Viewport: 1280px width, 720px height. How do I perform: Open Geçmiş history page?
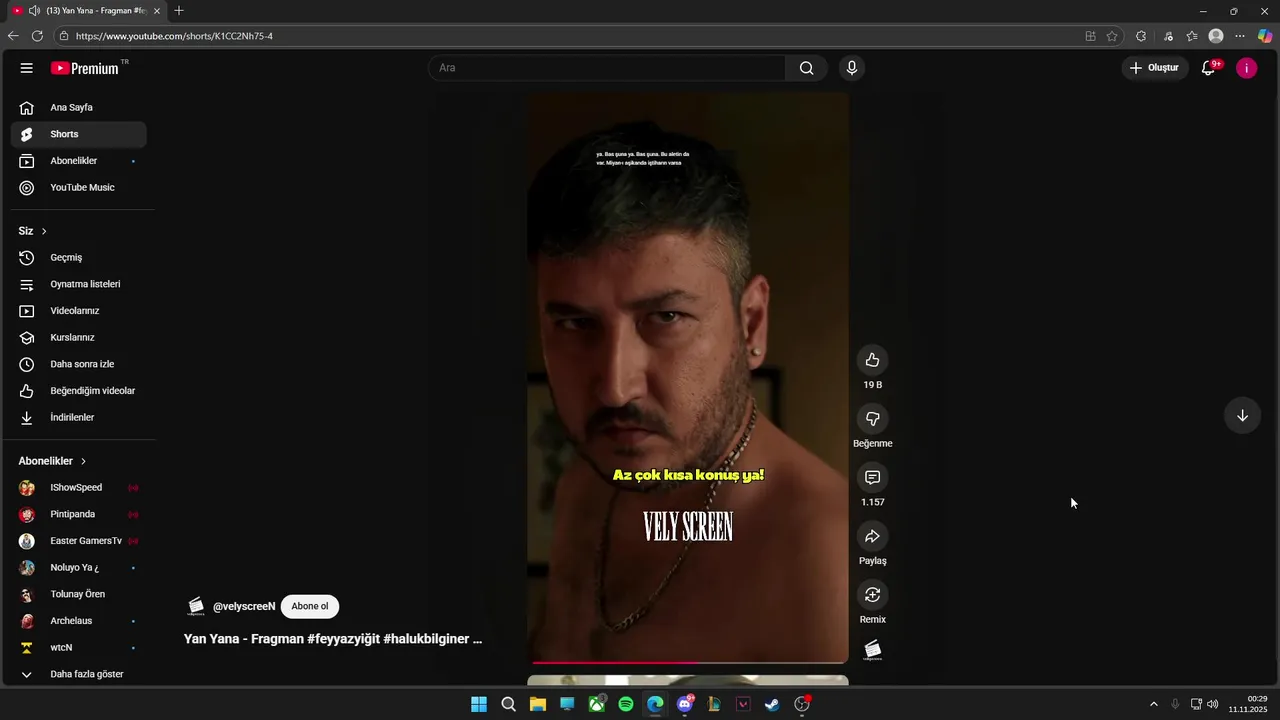(x=79, y=257)
